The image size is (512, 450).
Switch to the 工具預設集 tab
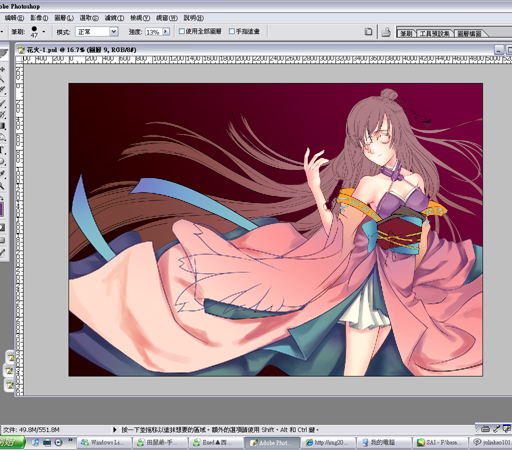coord(434,33)
